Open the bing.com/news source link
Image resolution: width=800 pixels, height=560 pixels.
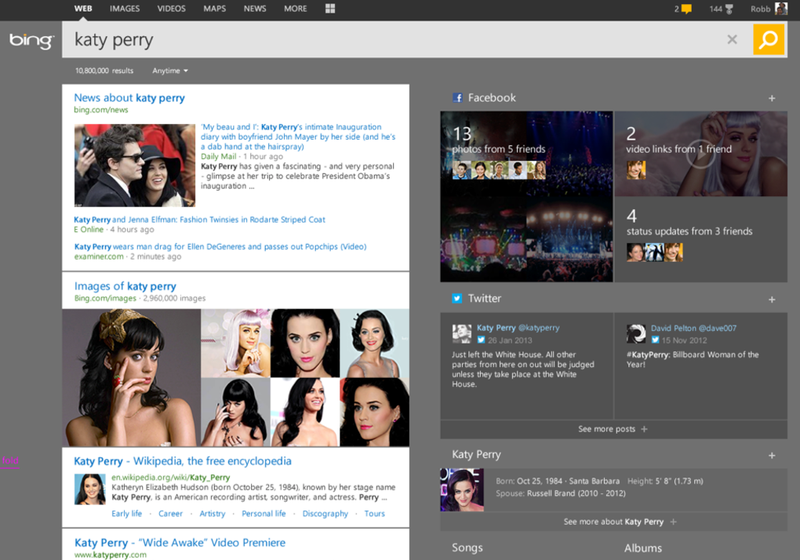pyautogui.click(x=101, y=110)
